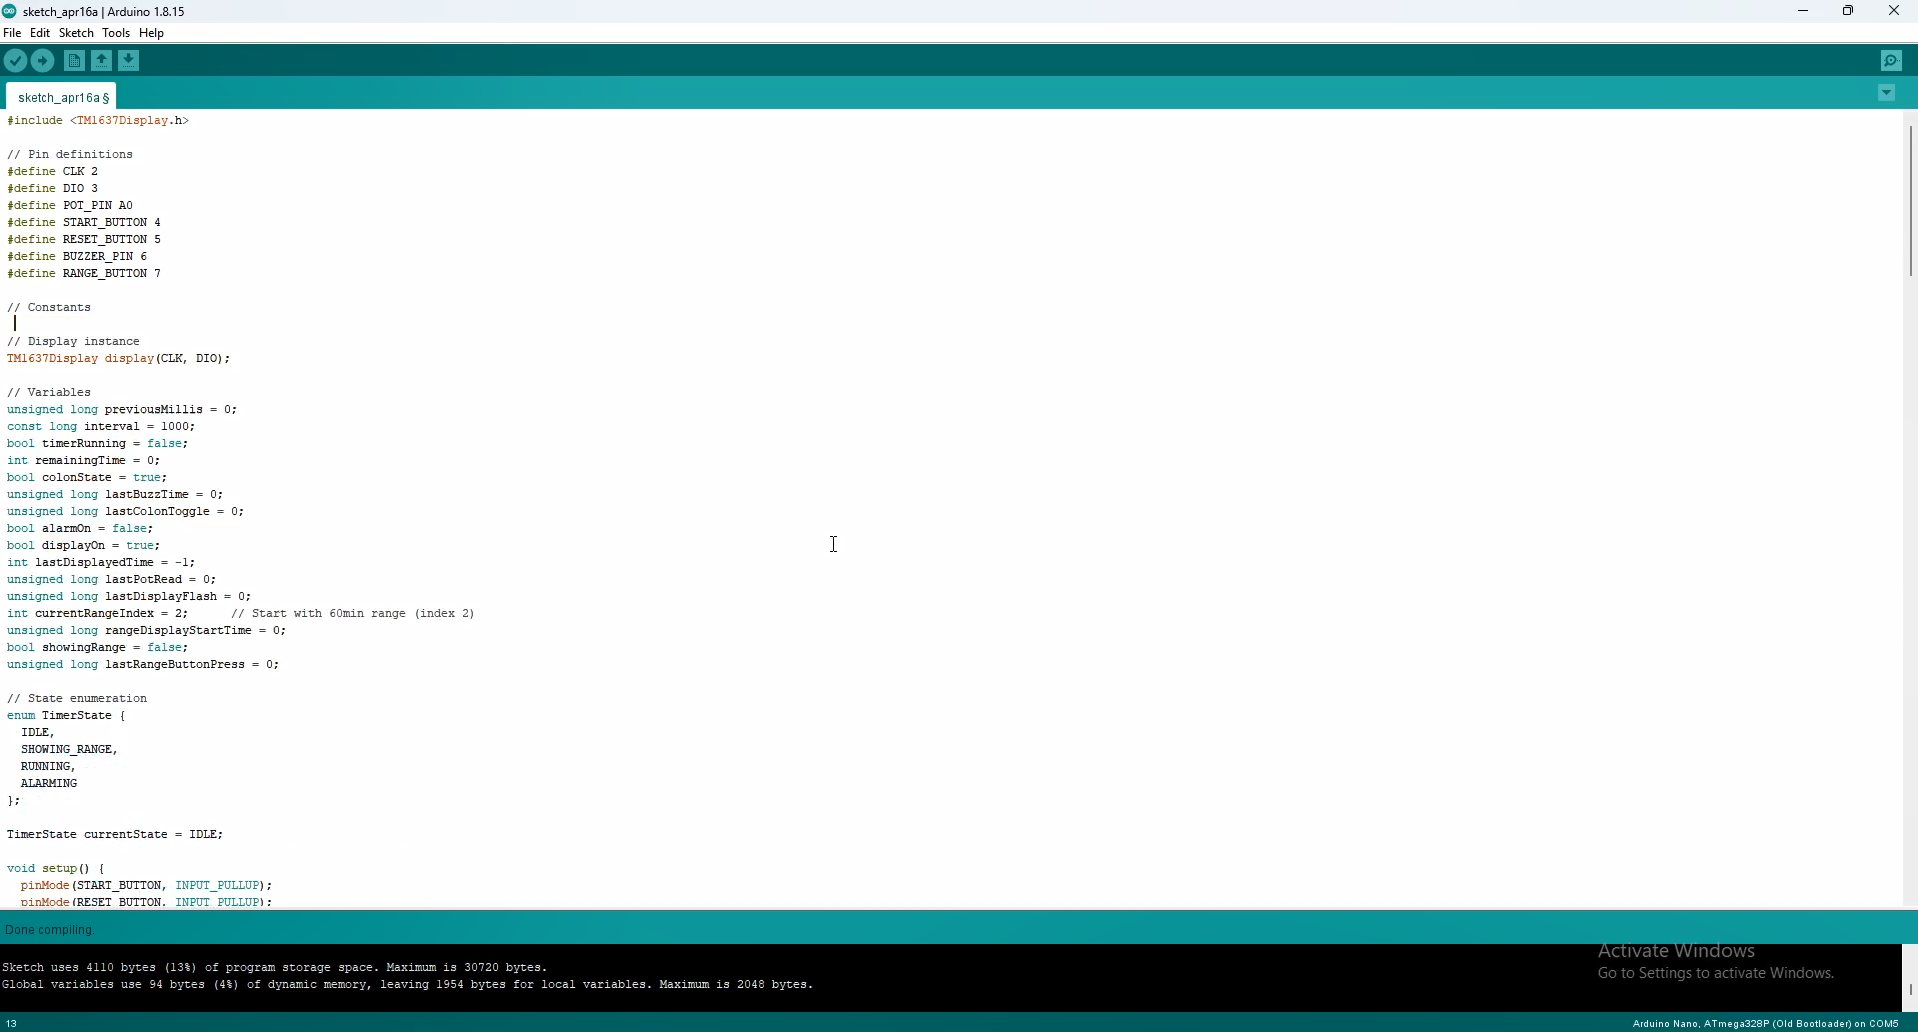This screenshot has height=1032, width=1918.
Task: Open the Tools menu
Action: click(x=117, y=33)
